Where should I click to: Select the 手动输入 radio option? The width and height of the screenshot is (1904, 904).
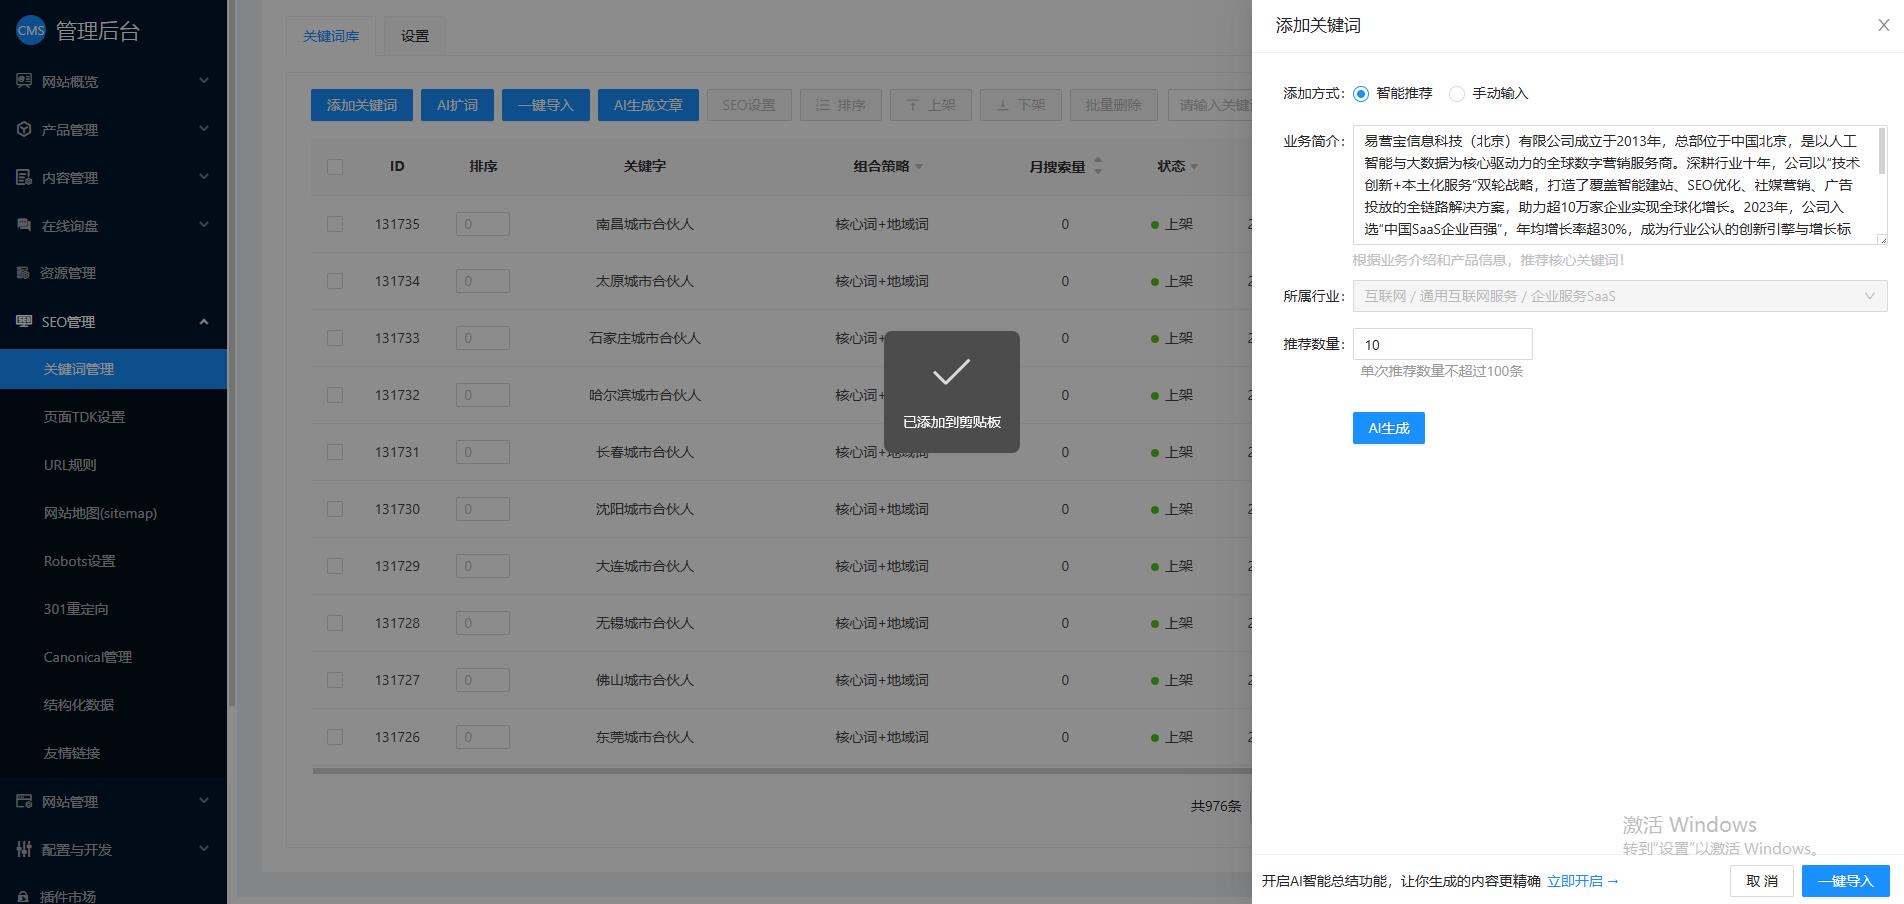point(1457,94)
